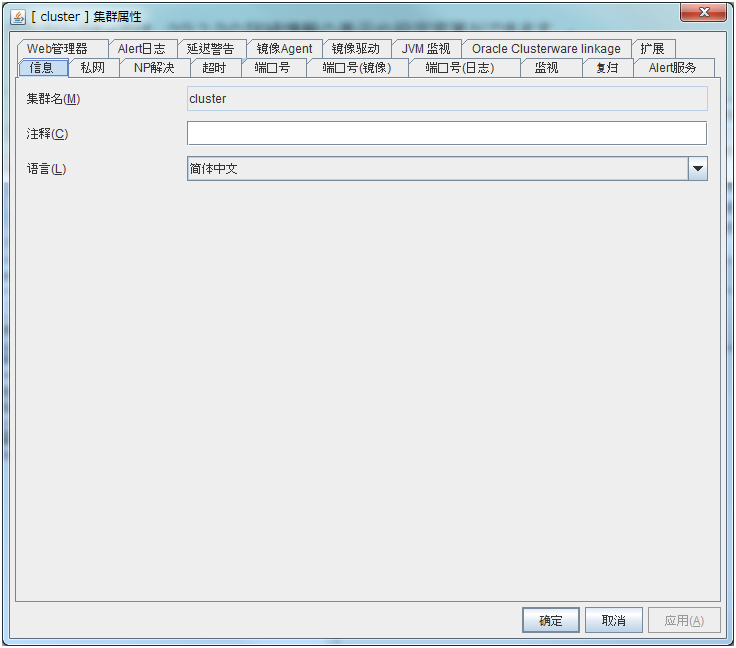Go to the 镜像驱动 tab
The image size is (736, 648).
[355, 48]
